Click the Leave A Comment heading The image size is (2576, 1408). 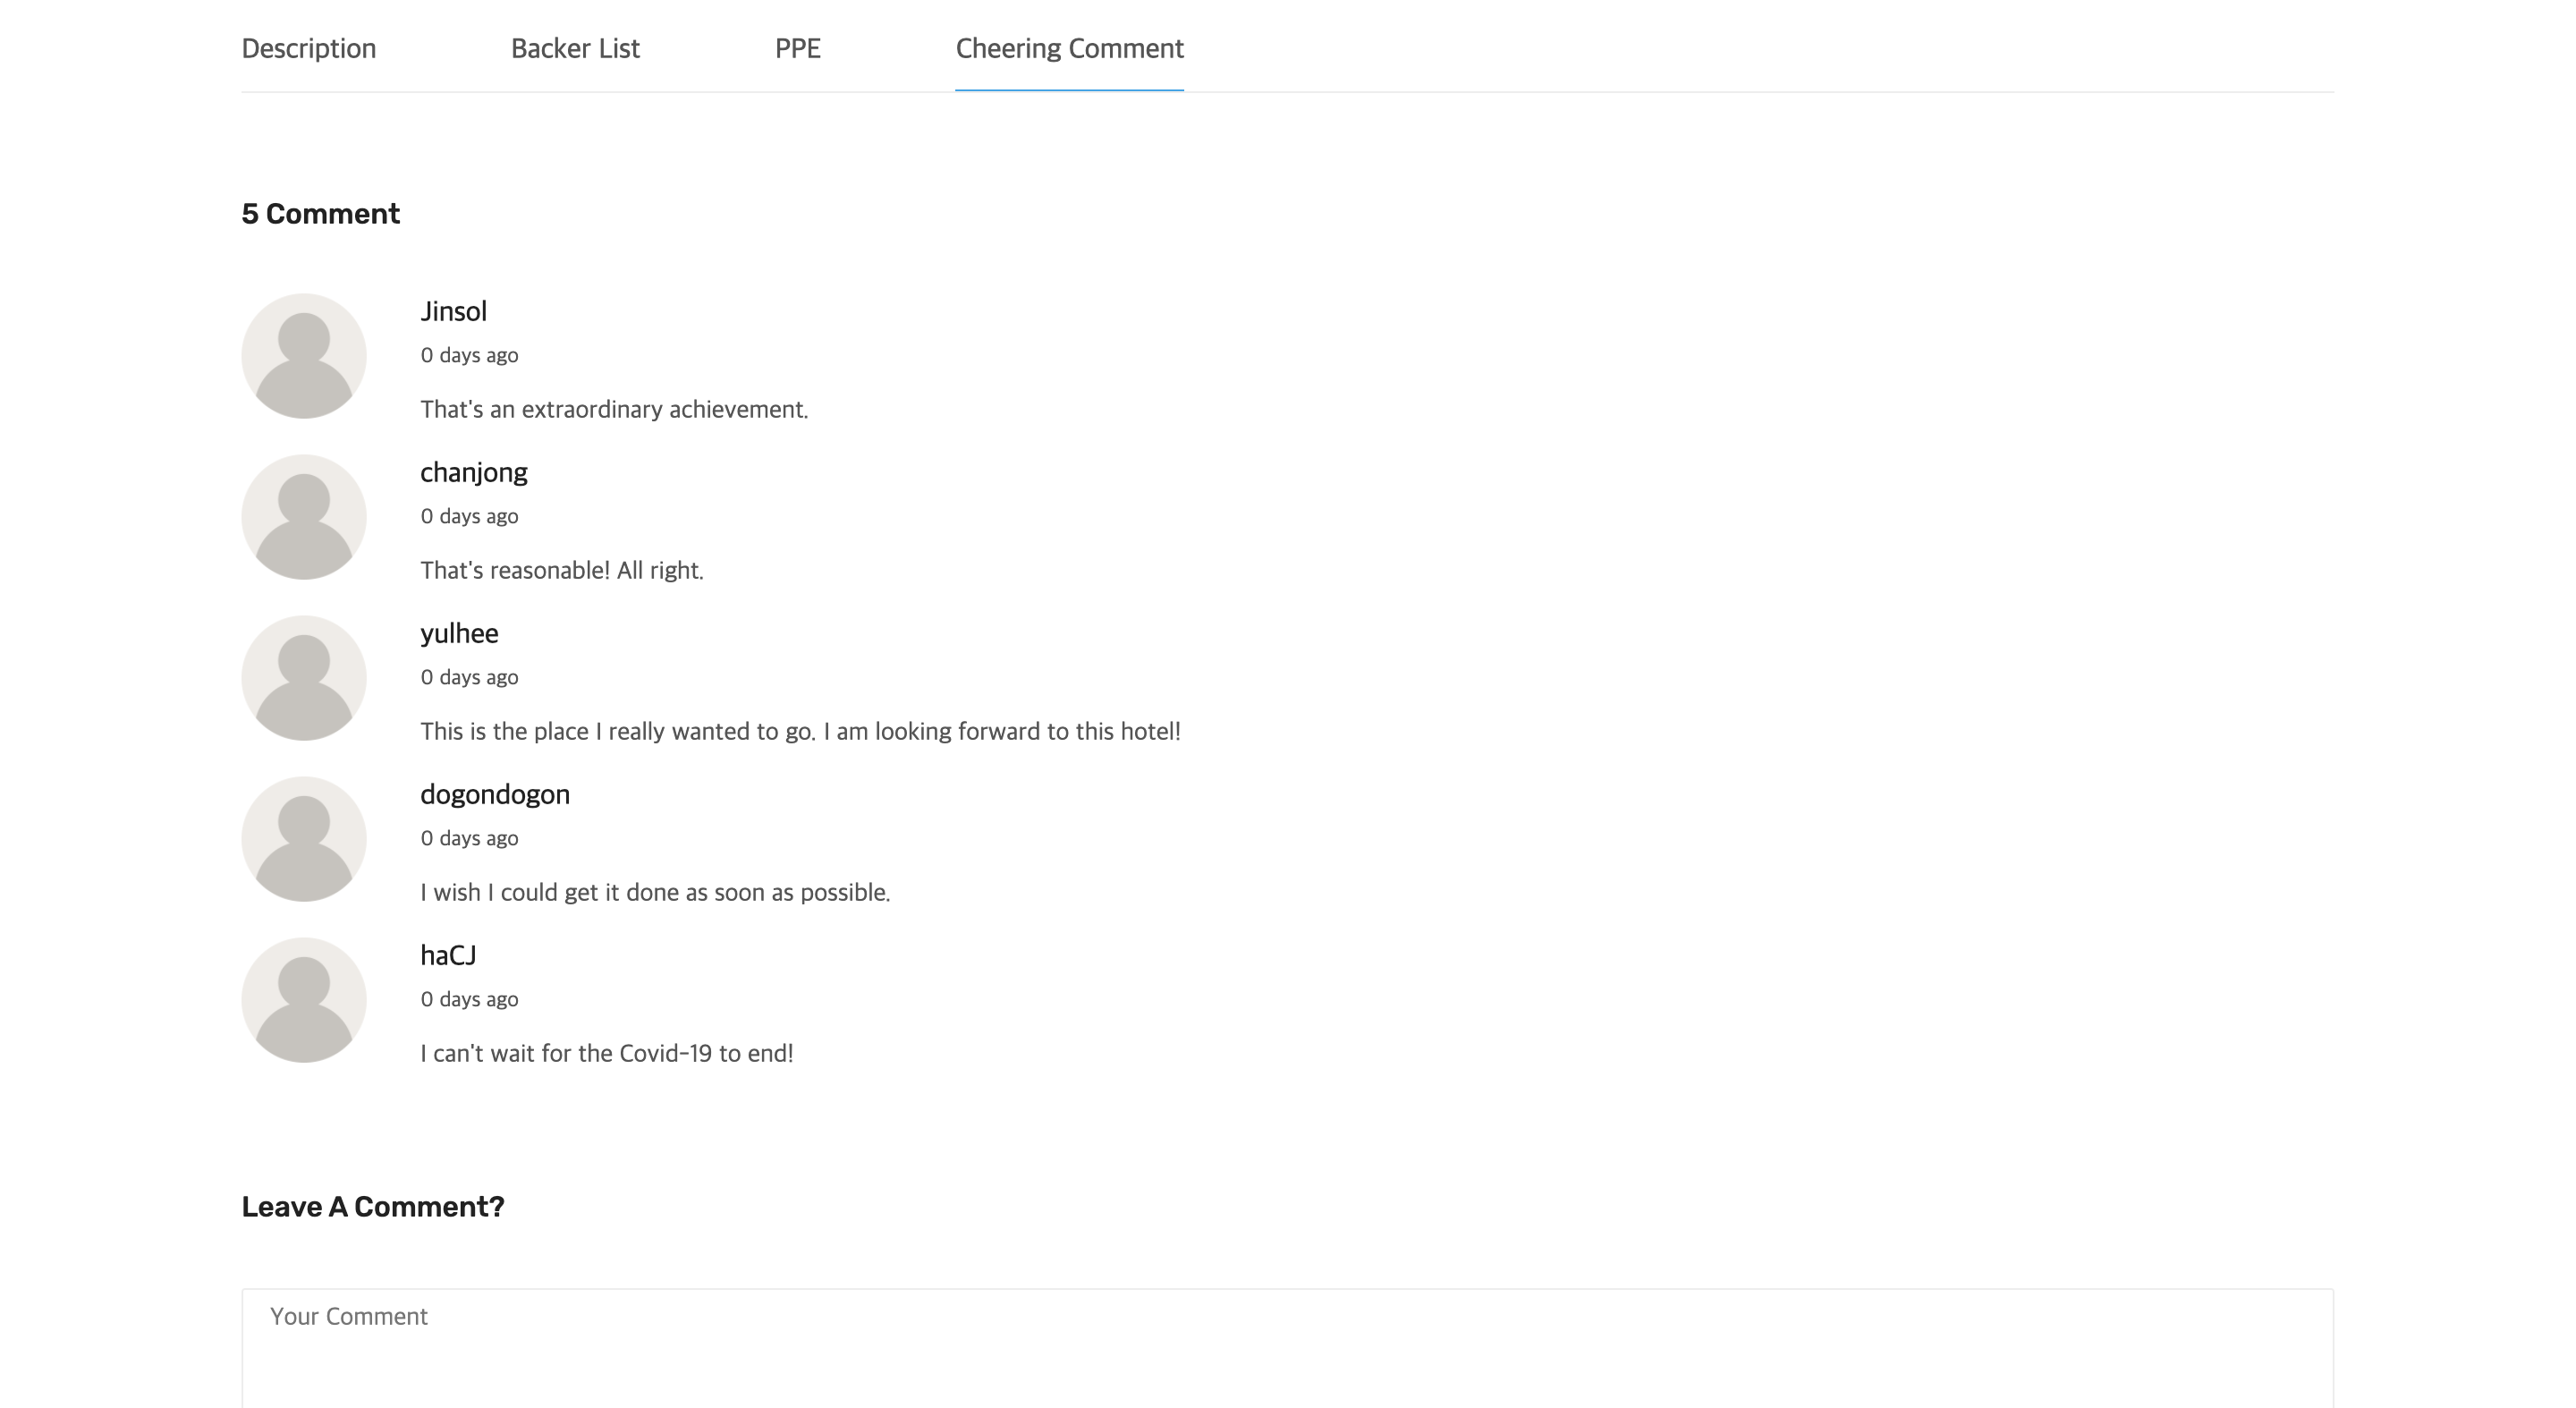click(373, 1207)
